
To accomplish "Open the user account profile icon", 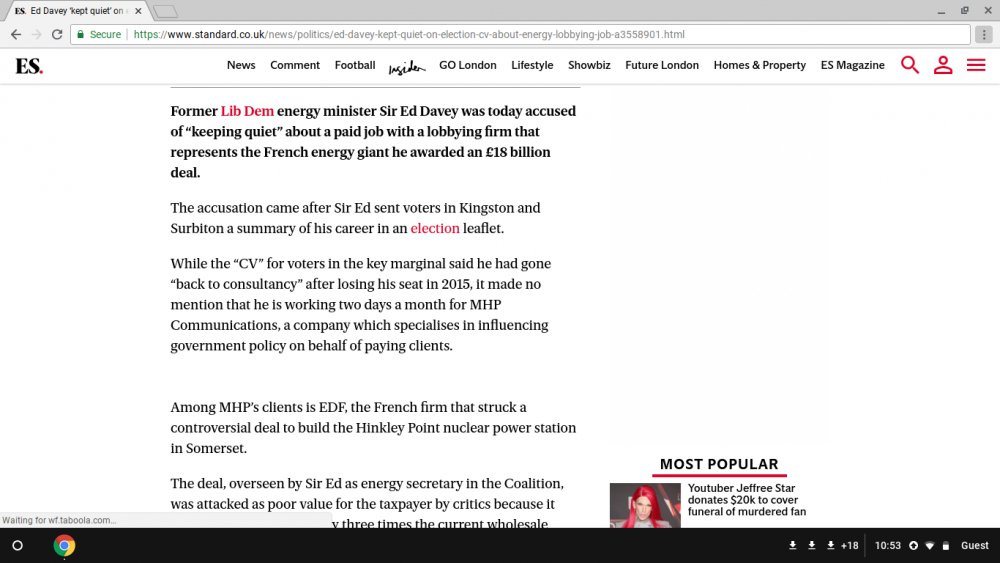I will point(943,65).
